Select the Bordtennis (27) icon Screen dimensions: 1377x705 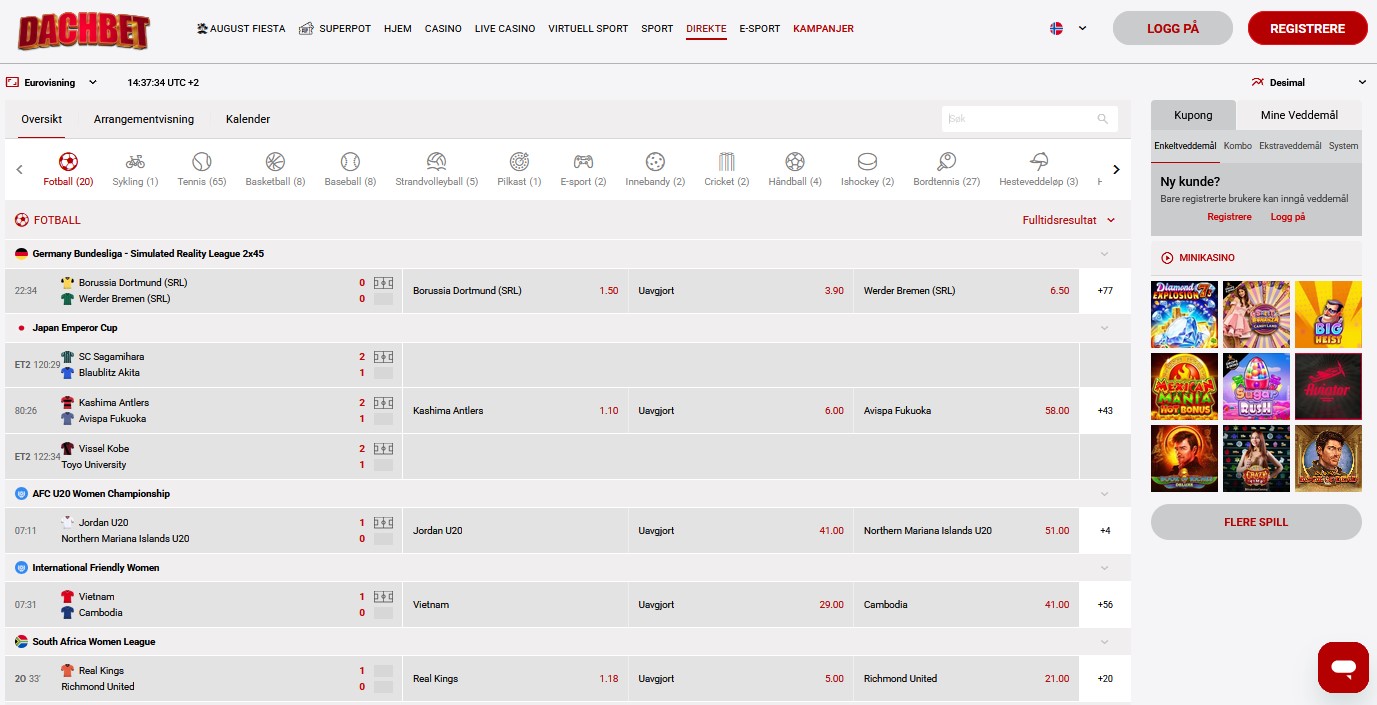(x=946, y=162)
